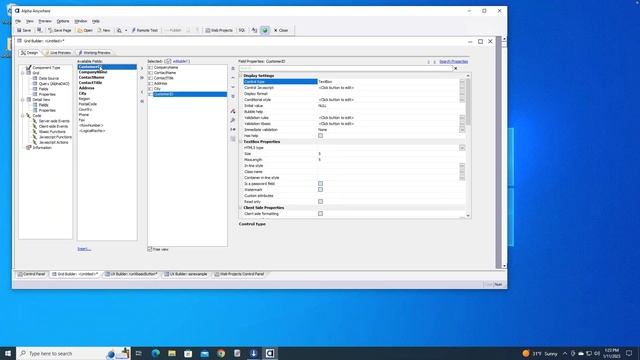Viewport: 640px width, 360px height.
Task: Toggle the Watermark checkbox
Action: 320,189
